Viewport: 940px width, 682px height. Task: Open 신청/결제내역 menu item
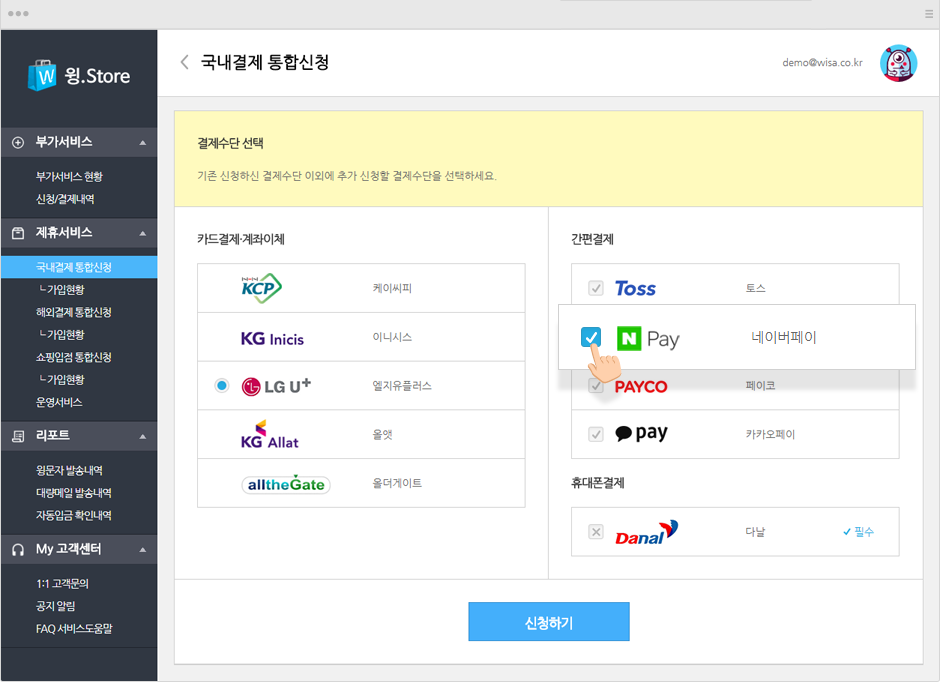tap(65, 199)
